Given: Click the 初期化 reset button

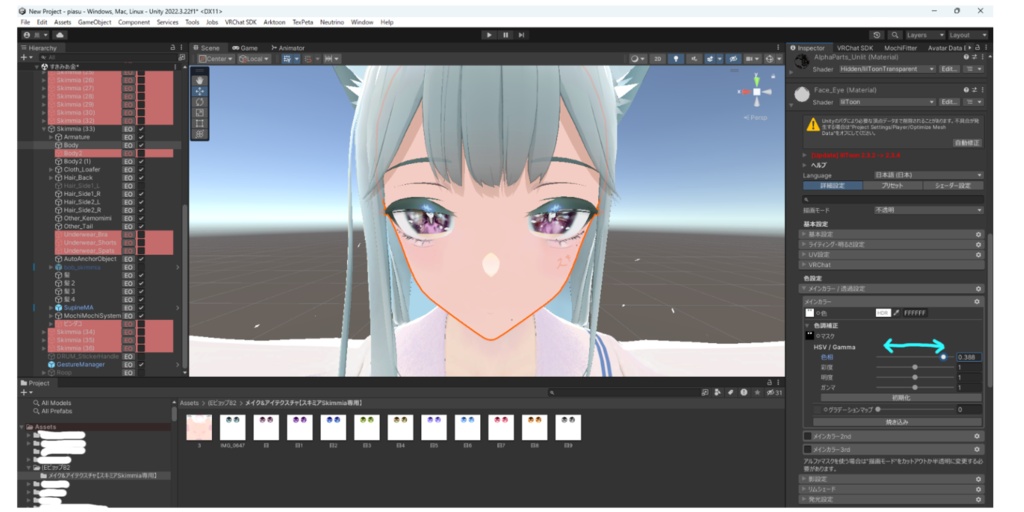Looking at the screenshot, I should click(901, 398).
